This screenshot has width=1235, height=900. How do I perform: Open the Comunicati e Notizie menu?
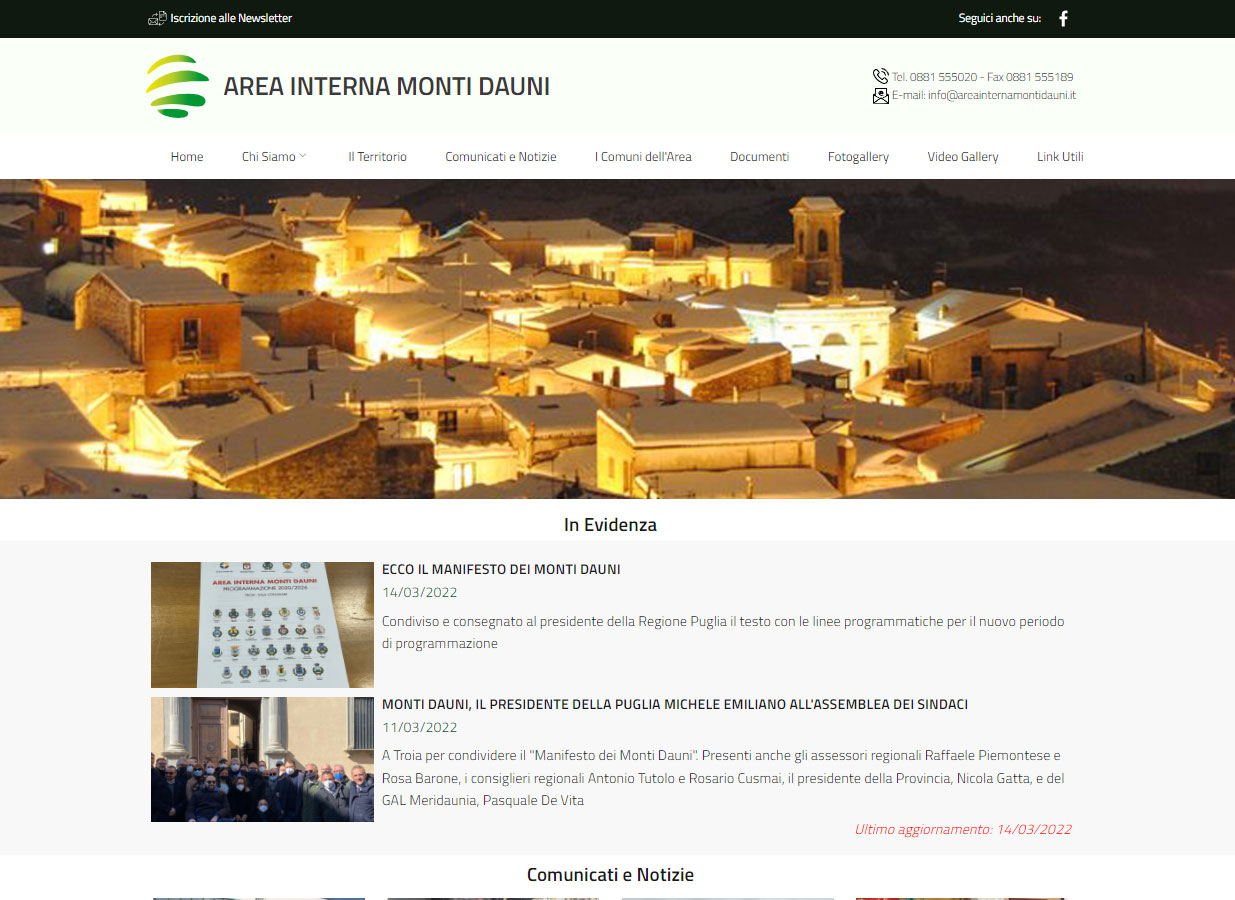501,157
